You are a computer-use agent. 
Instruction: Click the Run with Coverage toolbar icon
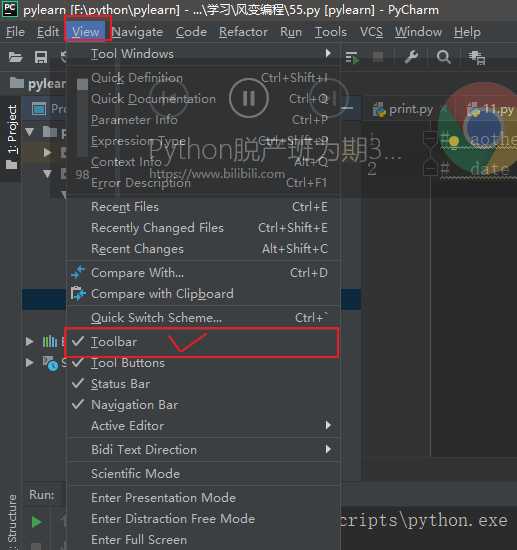point(352,57)
